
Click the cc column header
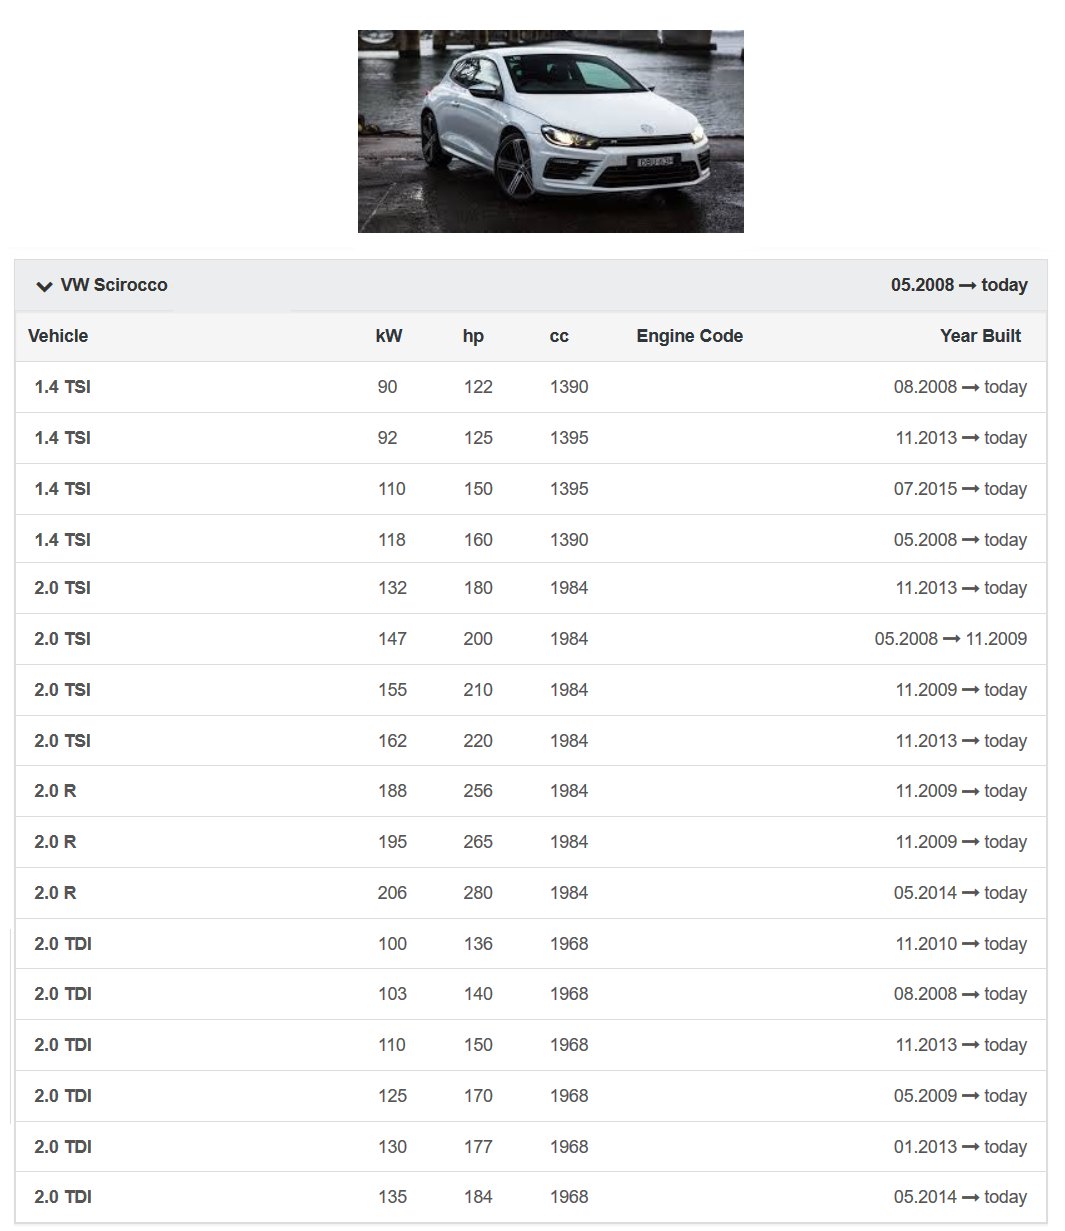point(559,336)
